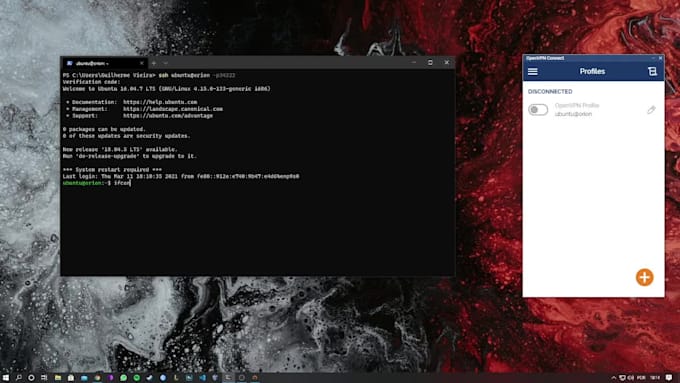Open the network icon in system tray
This screenshot has height=383, width=680.
(622, 378)
